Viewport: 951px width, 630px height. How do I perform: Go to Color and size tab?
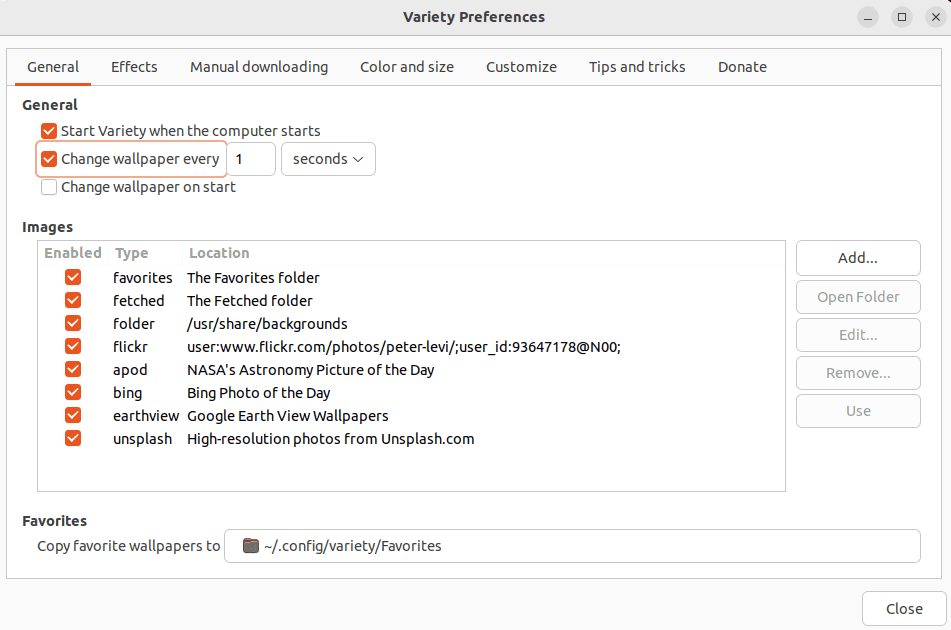407,67
